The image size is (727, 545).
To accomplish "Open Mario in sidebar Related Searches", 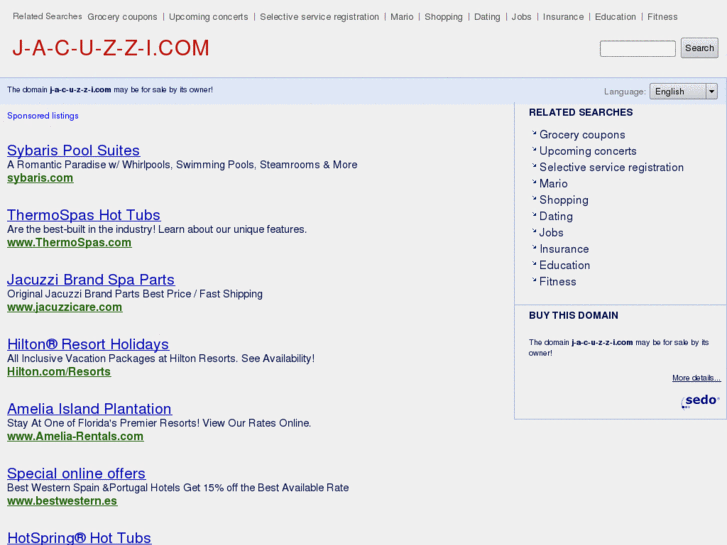I will pyautogui.click(x=554, y=184).
